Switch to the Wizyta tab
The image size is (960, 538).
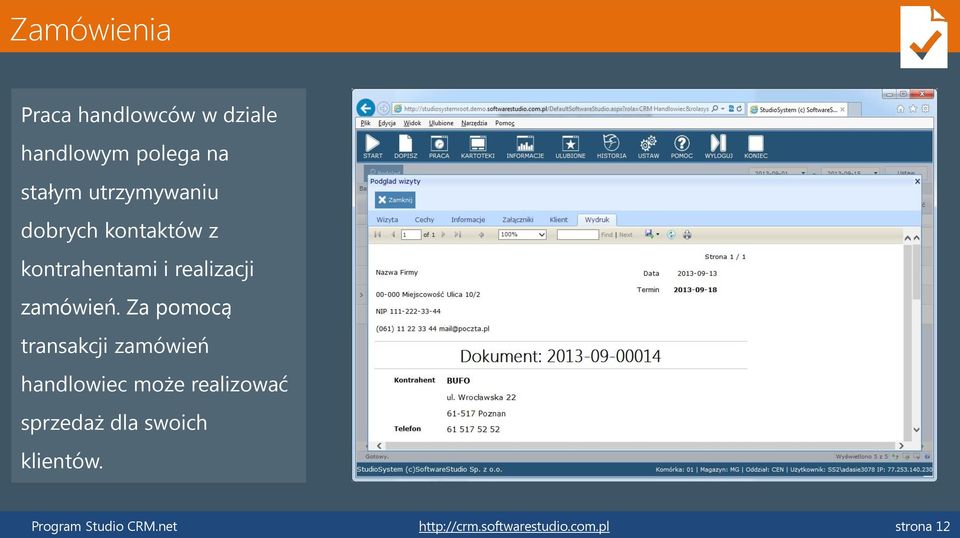tap(387, 220)
